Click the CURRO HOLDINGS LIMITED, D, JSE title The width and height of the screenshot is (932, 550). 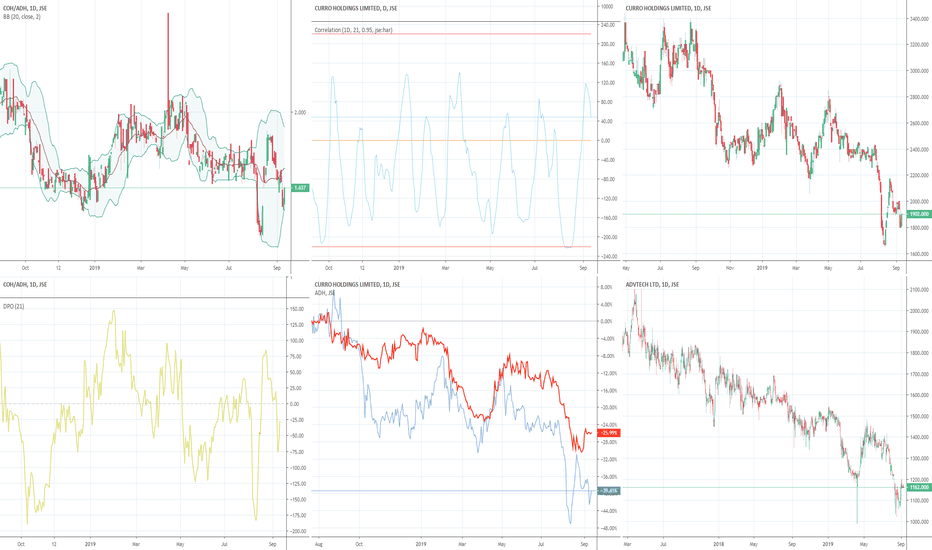[x=355, y=8]
